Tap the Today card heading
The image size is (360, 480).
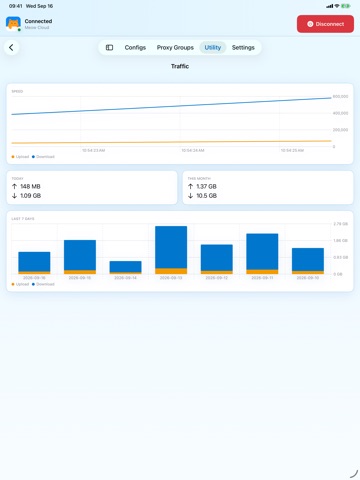17,179
